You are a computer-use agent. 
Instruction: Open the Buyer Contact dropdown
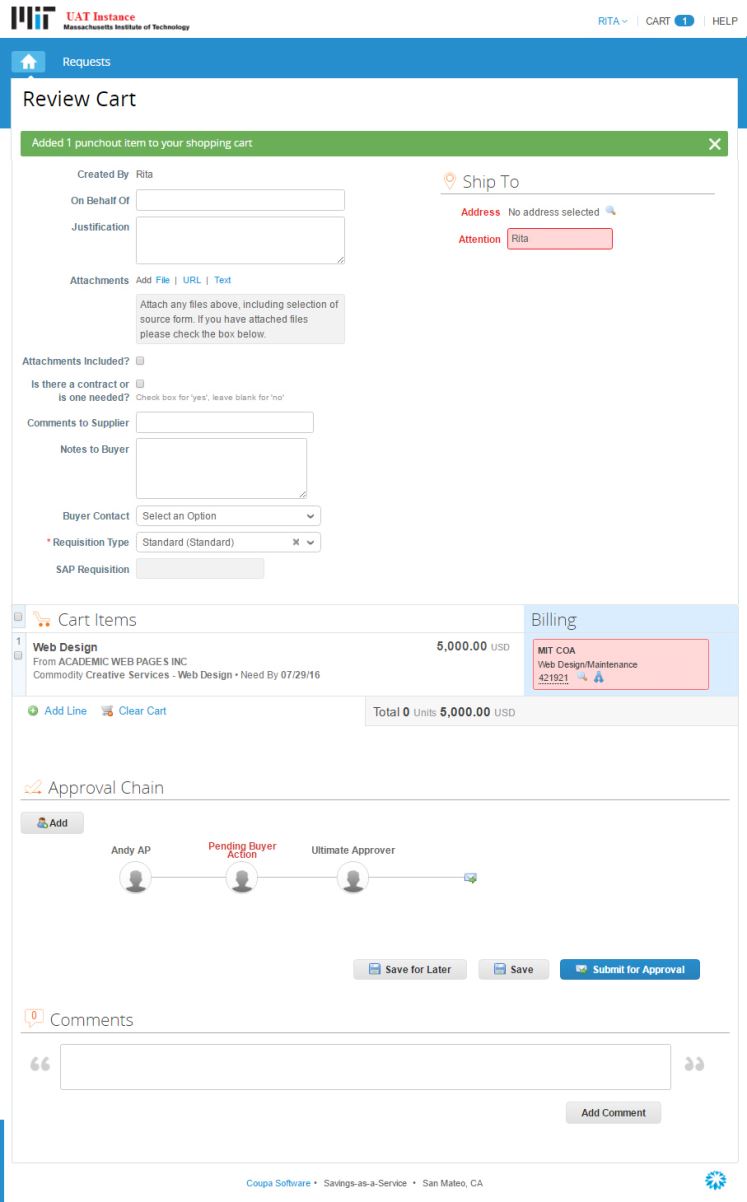[x=228, y=516]
